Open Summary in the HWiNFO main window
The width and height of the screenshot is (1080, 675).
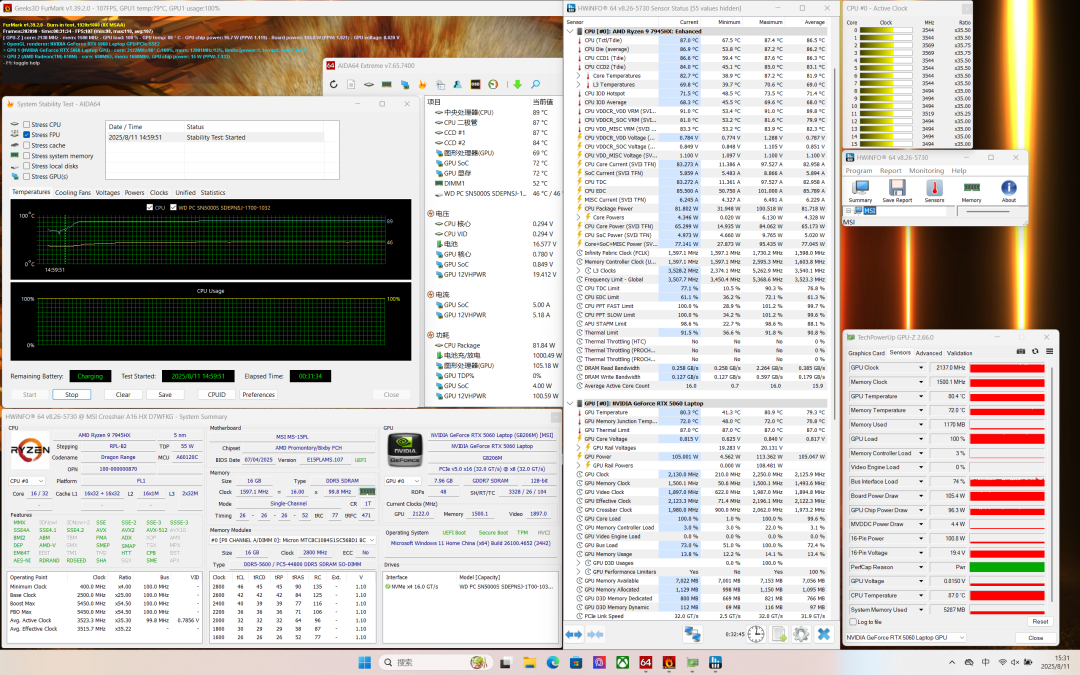point(860,191)
